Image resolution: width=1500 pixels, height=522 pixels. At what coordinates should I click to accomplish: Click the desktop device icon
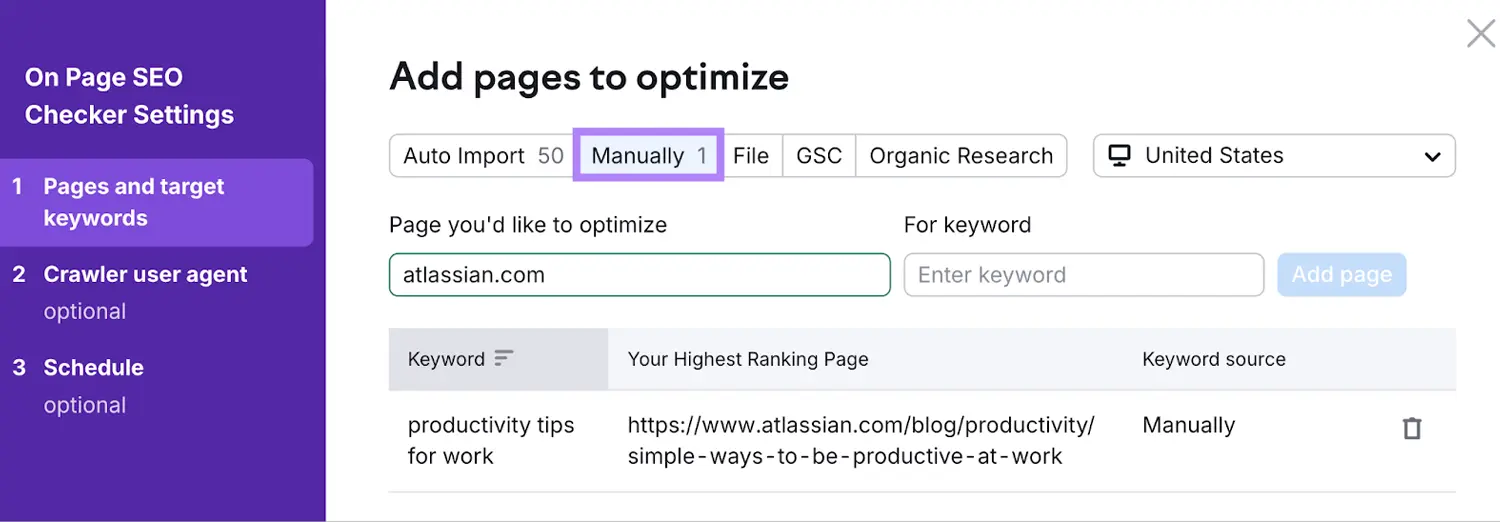pyautogui.click(x=1120, y=156)
